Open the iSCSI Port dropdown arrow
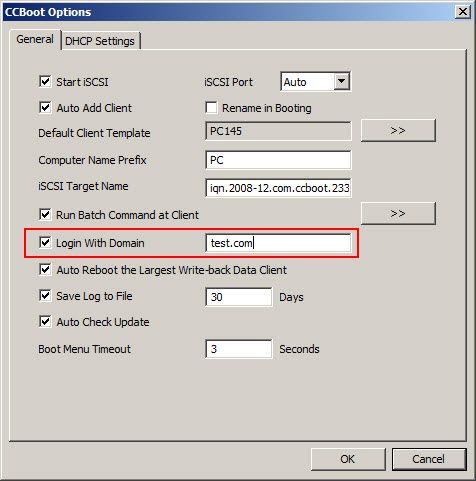This screenshot has width=476, height=481. (x=341, y=81)
